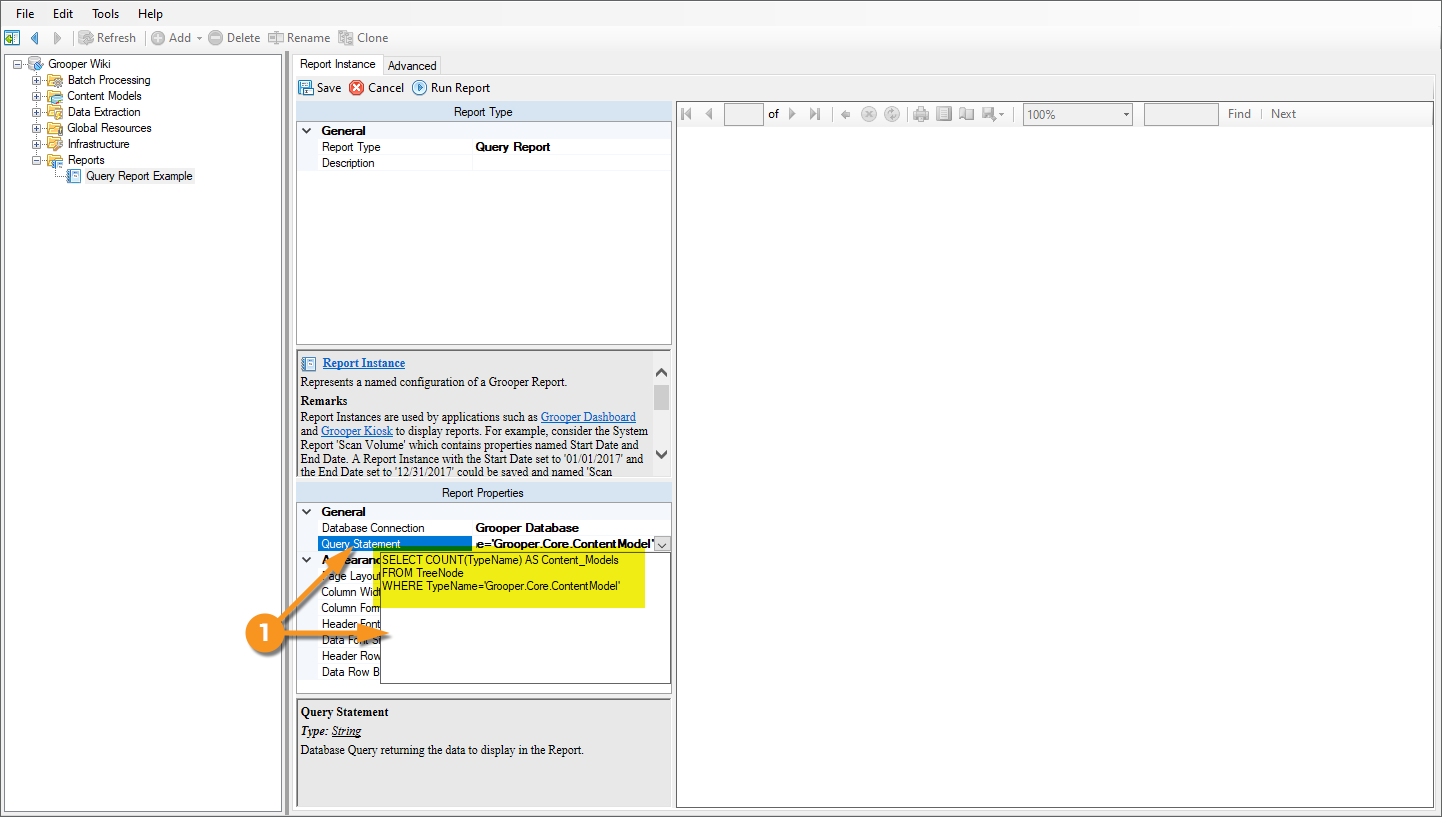Click the Run Report play icon
The width and height of the screenshot is (1442, 817).
[420, 88]
